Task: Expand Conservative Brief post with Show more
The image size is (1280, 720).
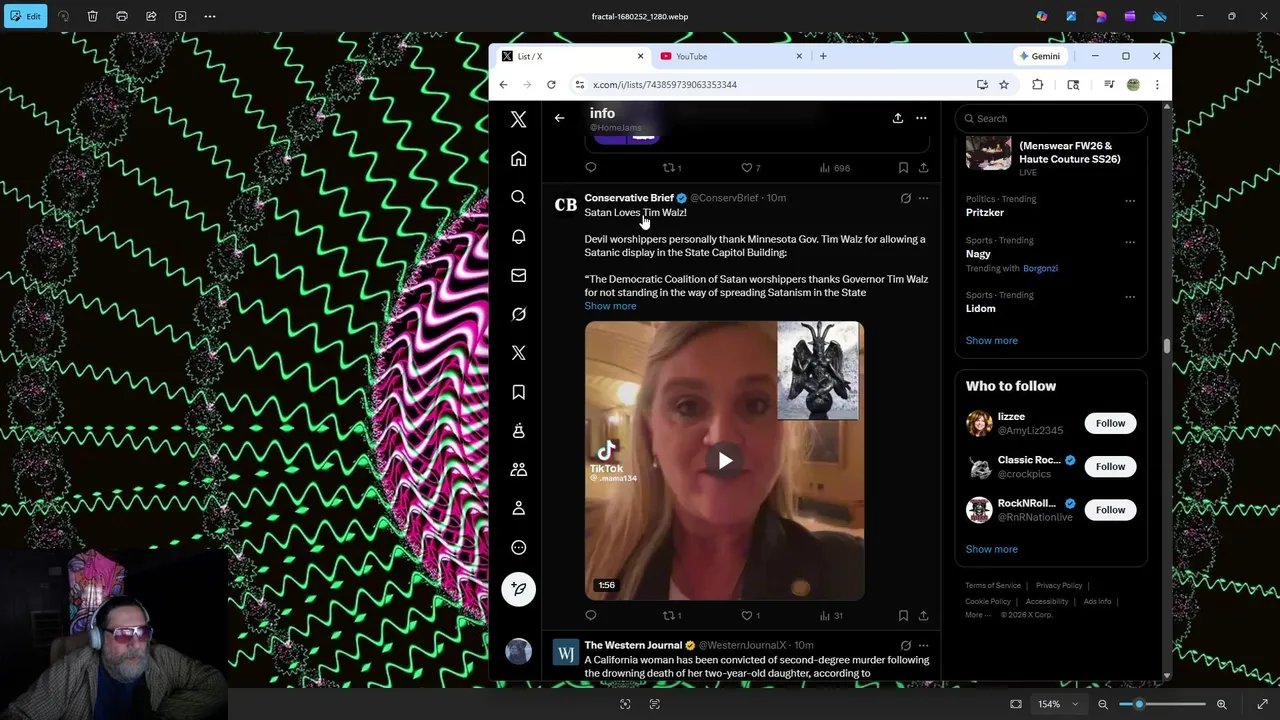Action: (x=610, y=306)
